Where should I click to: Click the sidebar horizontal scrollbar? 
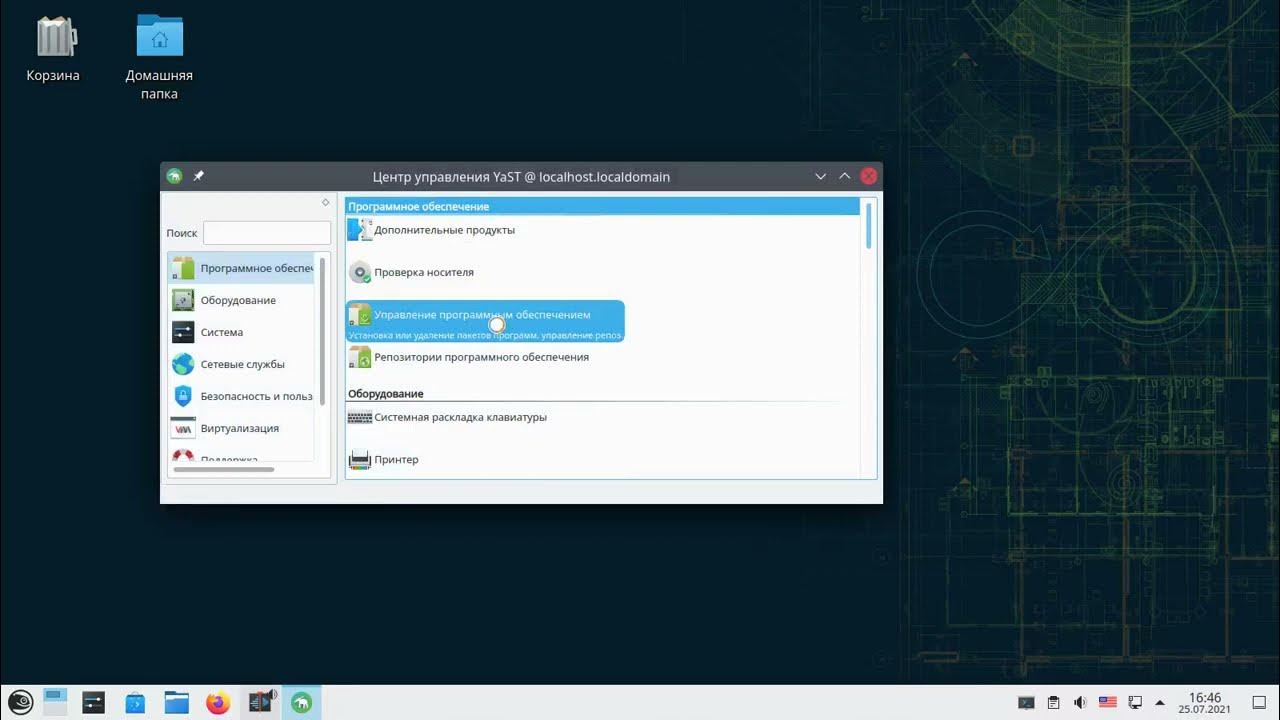pos(223,469)
